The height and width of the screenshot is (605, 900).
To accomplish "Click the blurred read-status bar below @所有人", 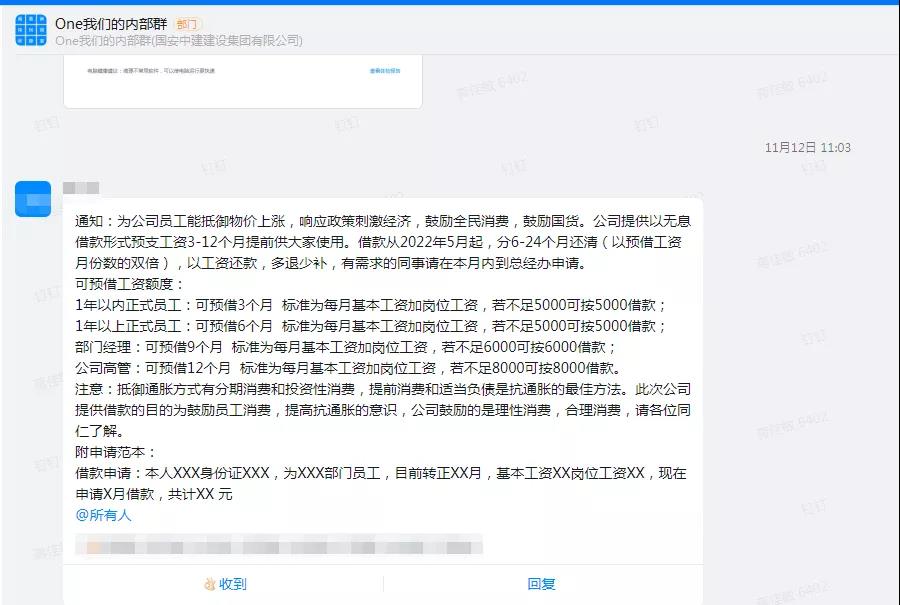I will tap(279, 545).
